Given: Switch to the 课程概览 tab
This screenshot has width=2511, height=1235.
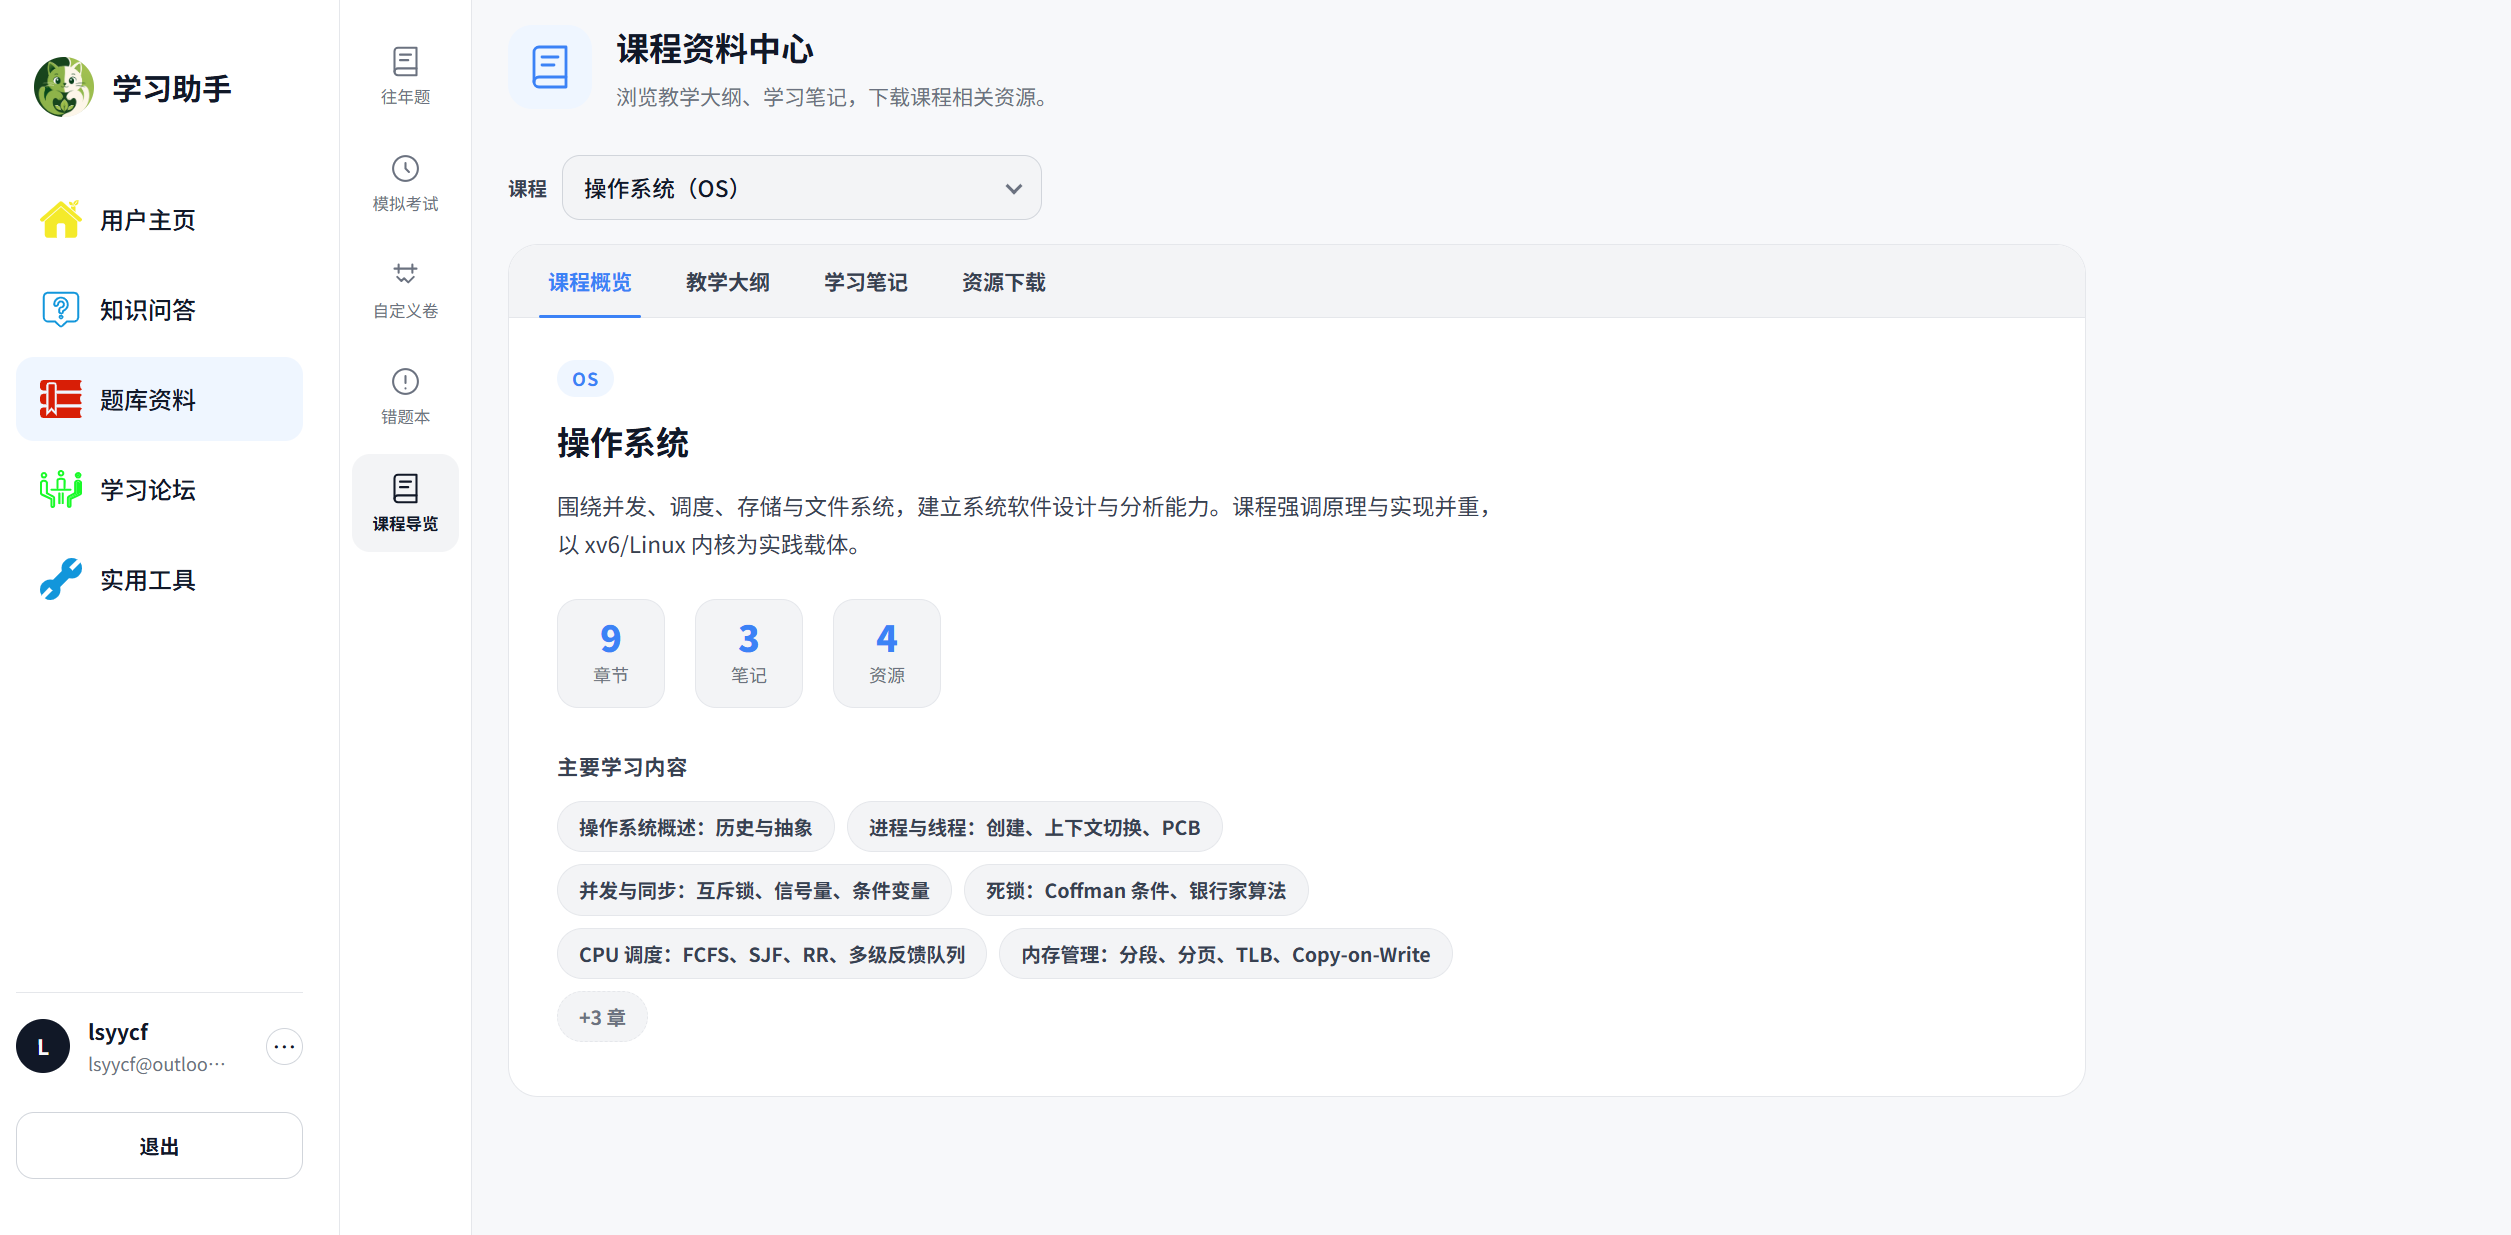Looking at the screenshot, I should [x=590, y=283].
